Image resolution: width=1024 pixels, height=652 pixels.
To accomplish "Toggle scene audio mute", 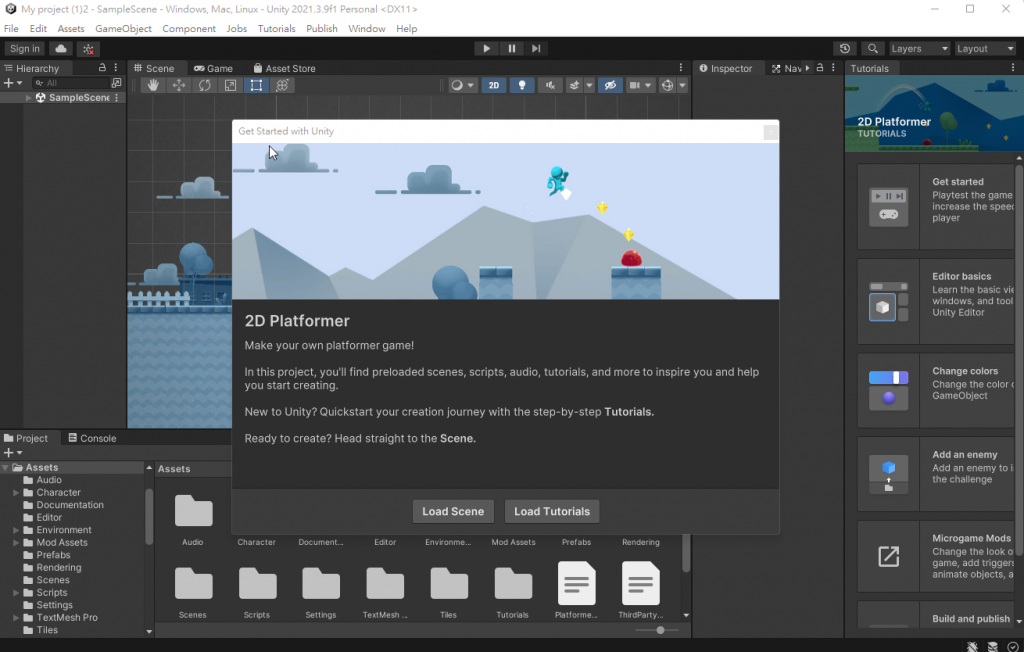I will pos(550,86).
